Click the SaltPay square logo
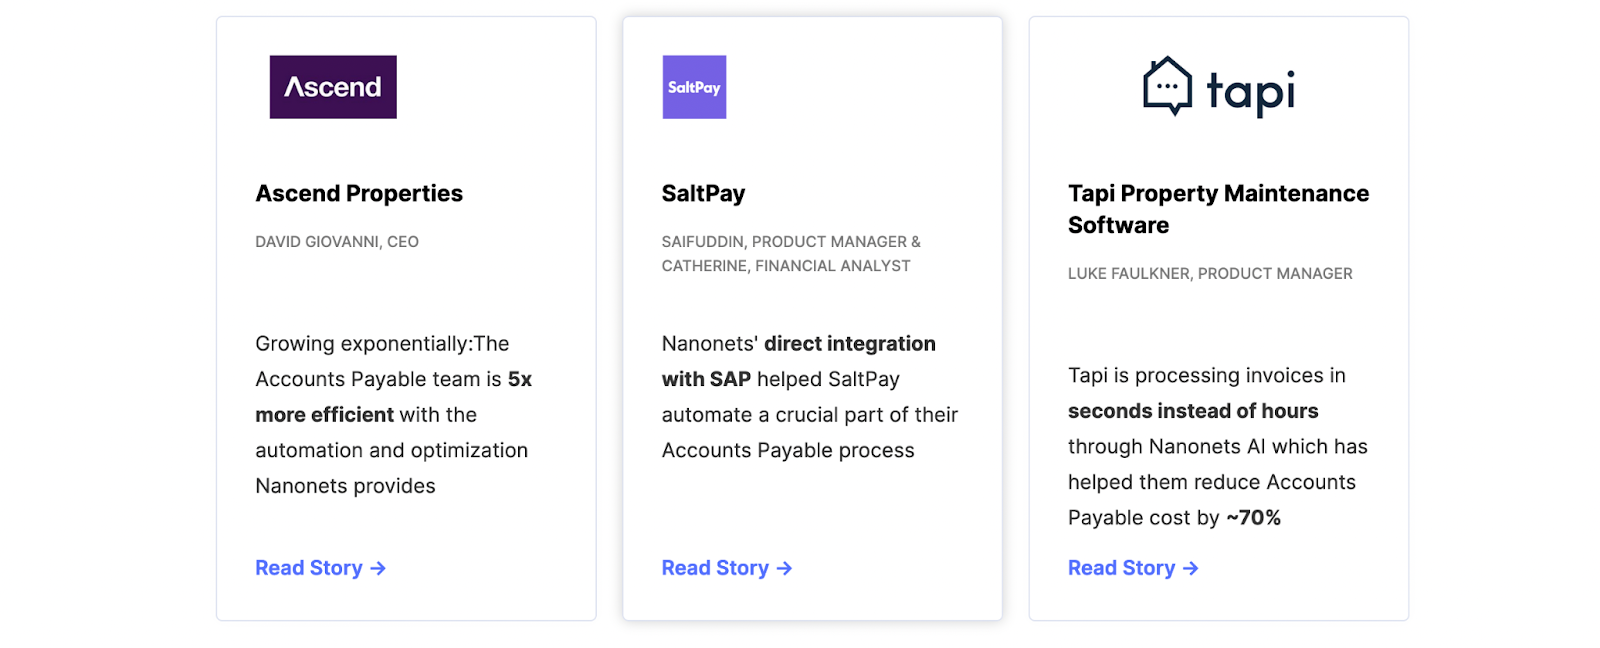 point(694,87)
